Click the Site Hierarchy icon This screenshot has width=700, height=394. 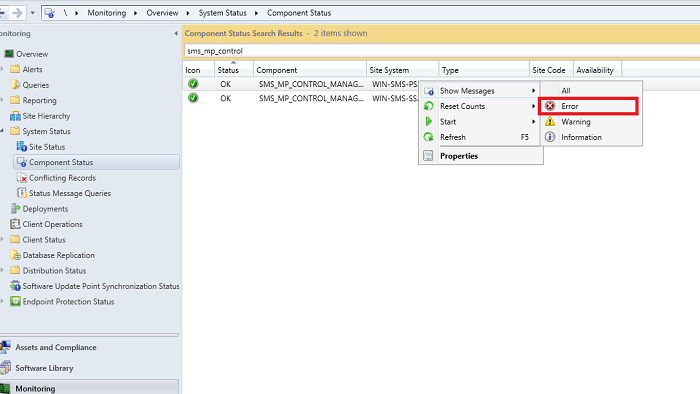(15, 116)
